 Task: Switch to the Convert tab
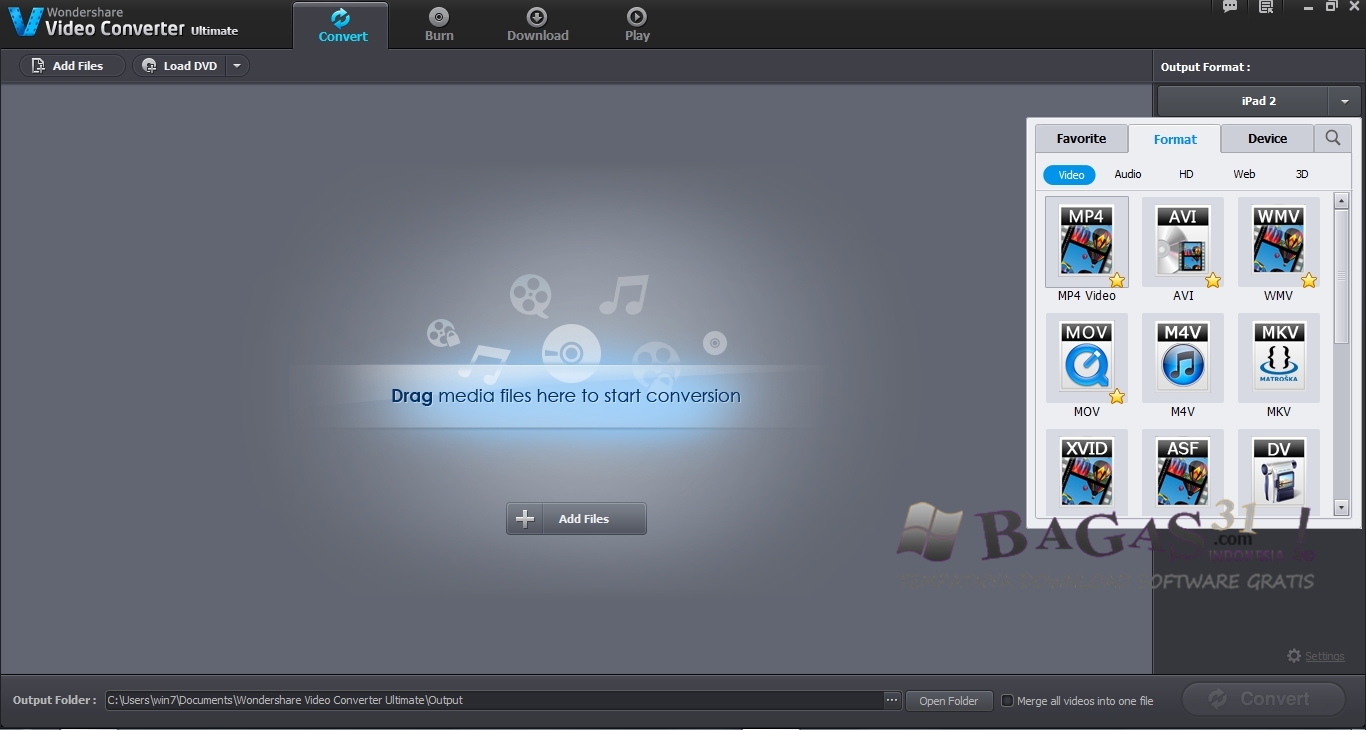point(343,25)
